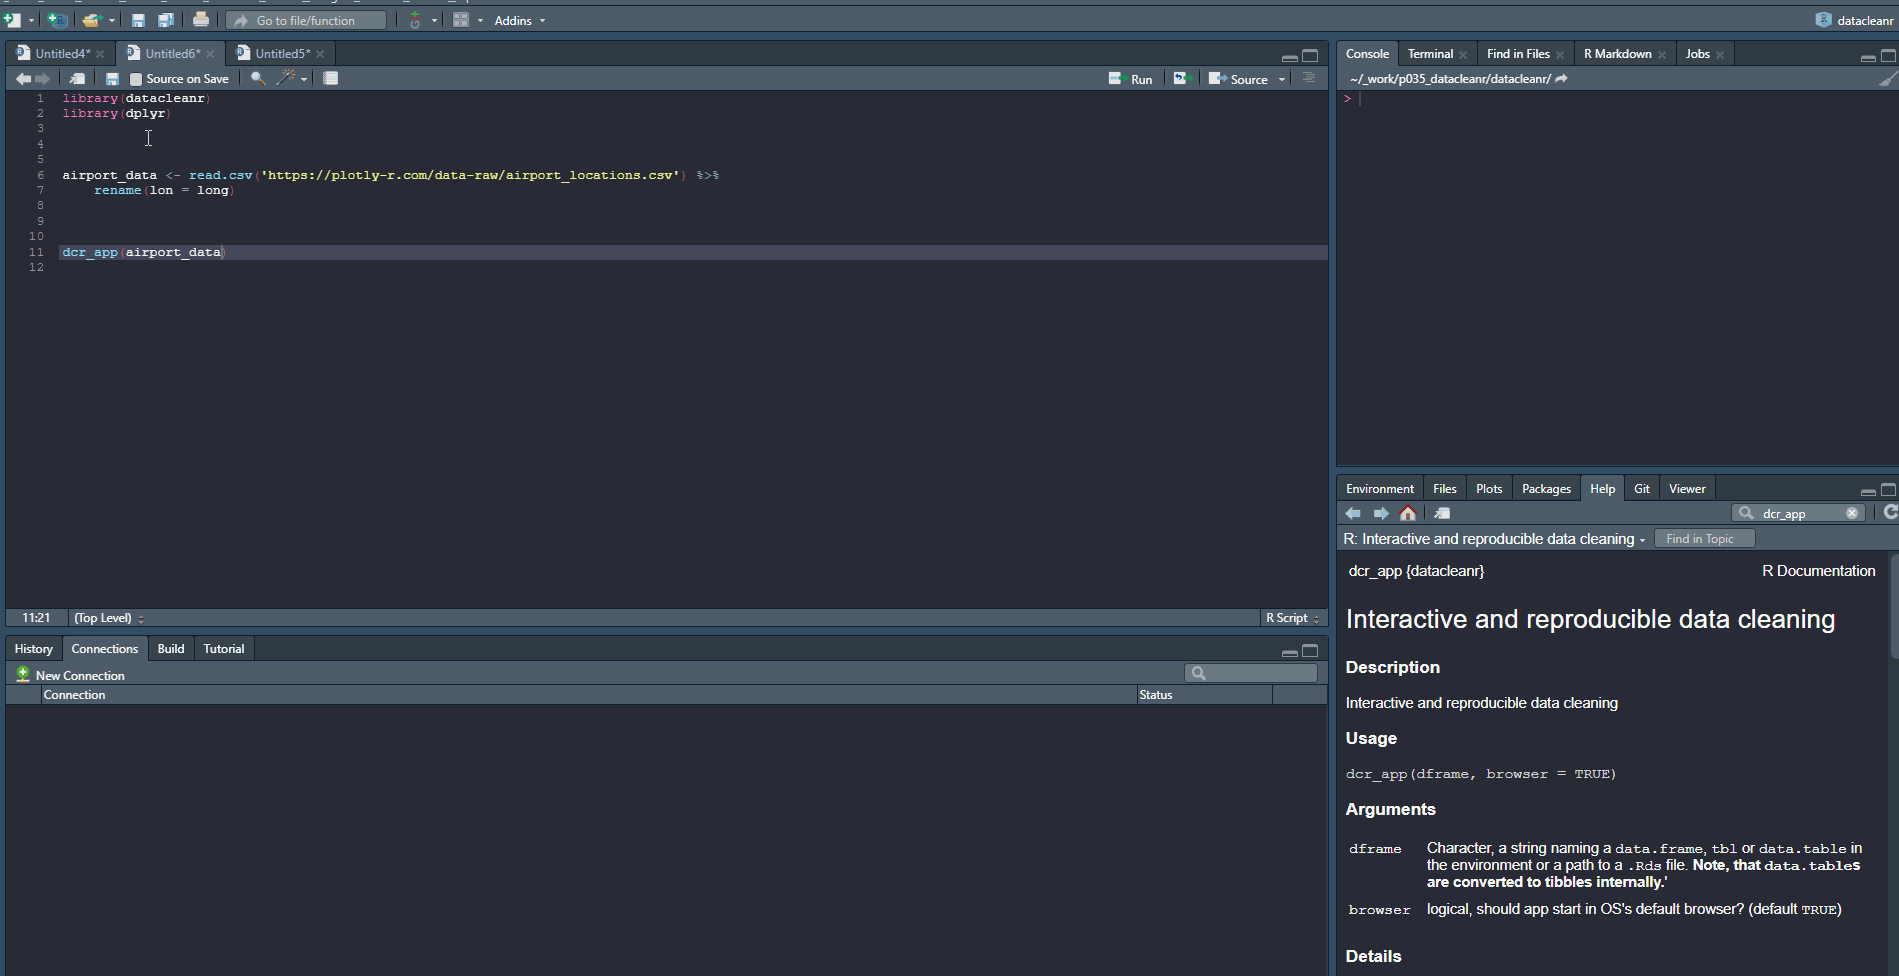Viewport: 1899px width, 976px height.
Task: Open the (Top Level) scope selector
Action: [x=109, y=618]
